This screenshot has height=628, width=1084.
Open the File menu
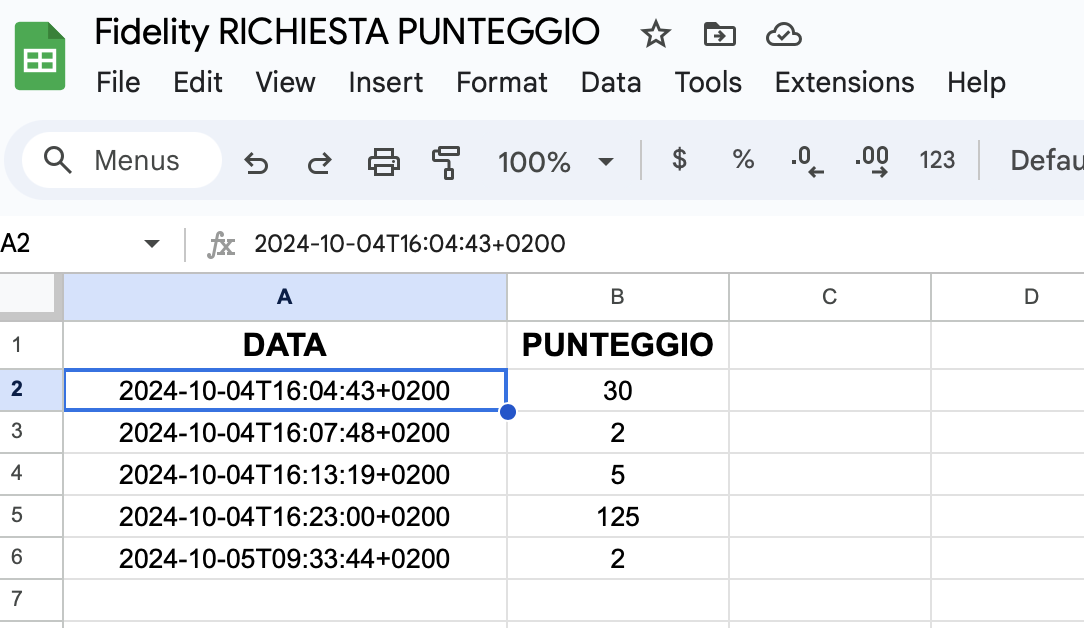pyautogui.click(x=118, y=82)
